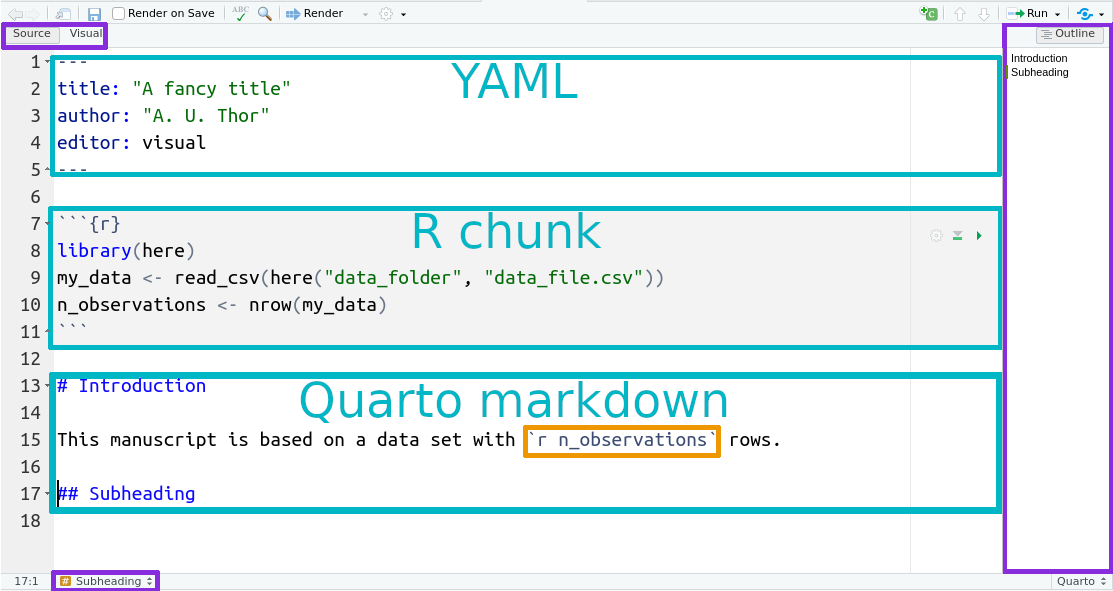Jump to Introduction in outline
This screenshot has height=591, width=1113.
1039,58
